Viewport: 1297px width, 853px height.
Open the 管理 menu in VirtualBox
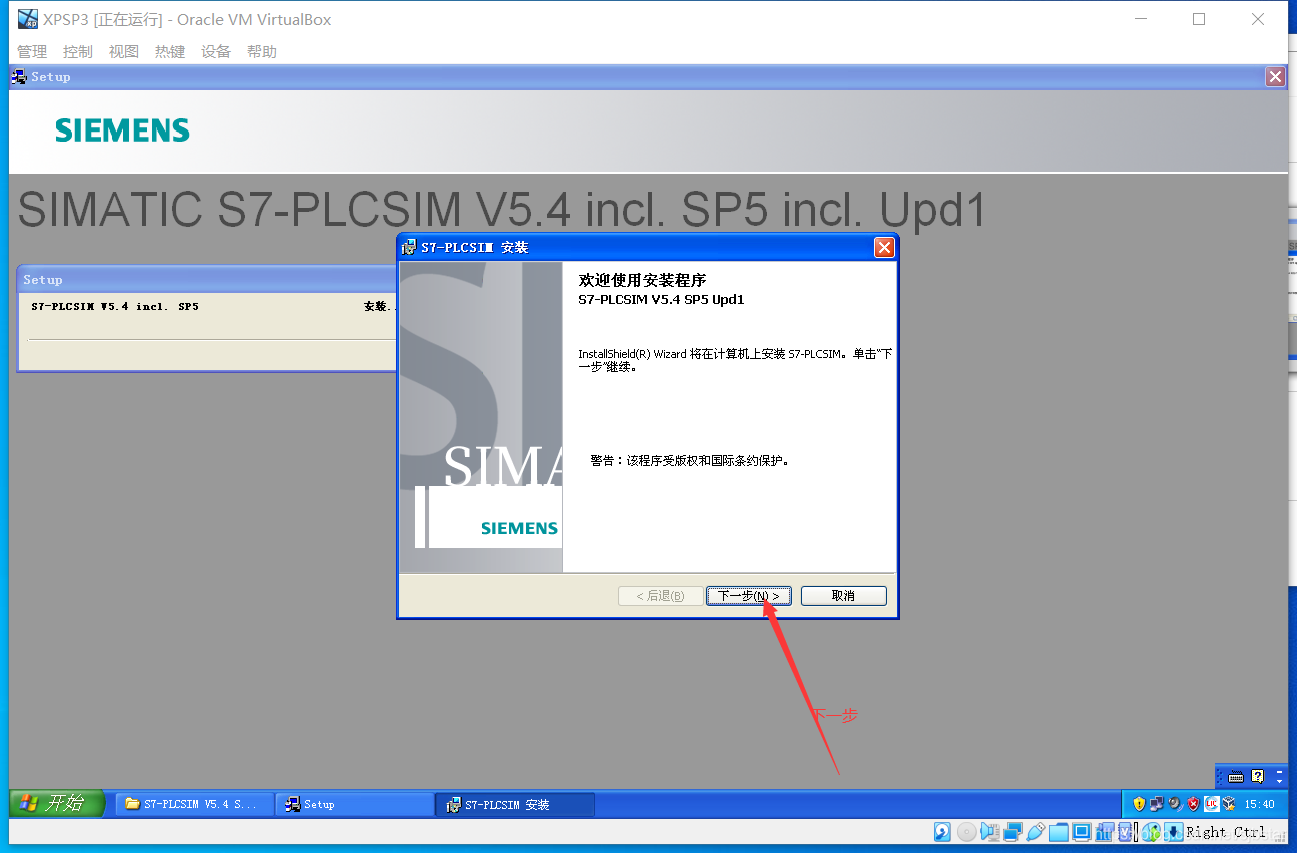point(32,52)
